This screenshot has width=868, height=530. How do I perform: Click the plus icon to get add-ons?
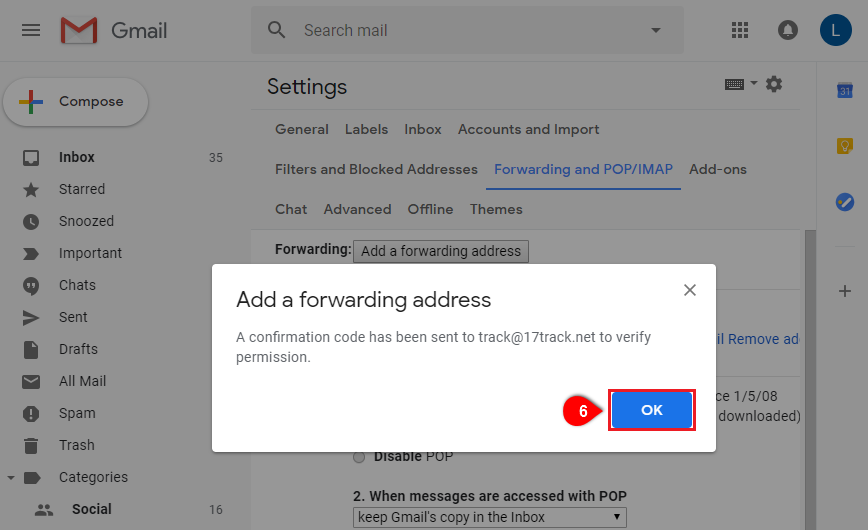pyautogui.click(x=845, y=291)
